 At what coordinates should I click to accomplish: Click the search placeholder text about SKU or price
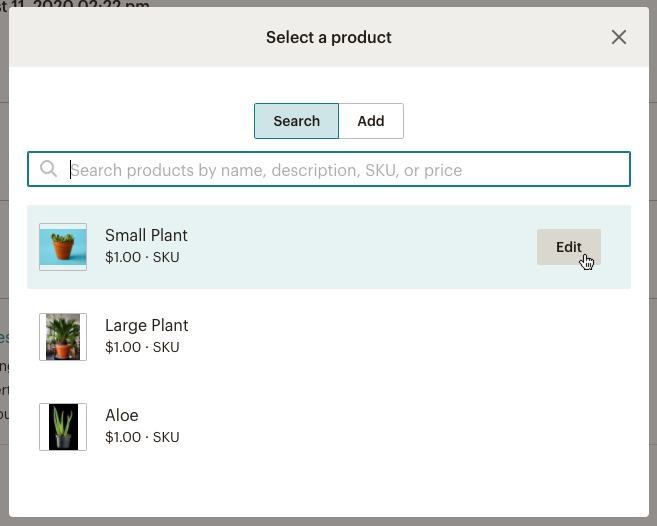click(x=266, y=170)
